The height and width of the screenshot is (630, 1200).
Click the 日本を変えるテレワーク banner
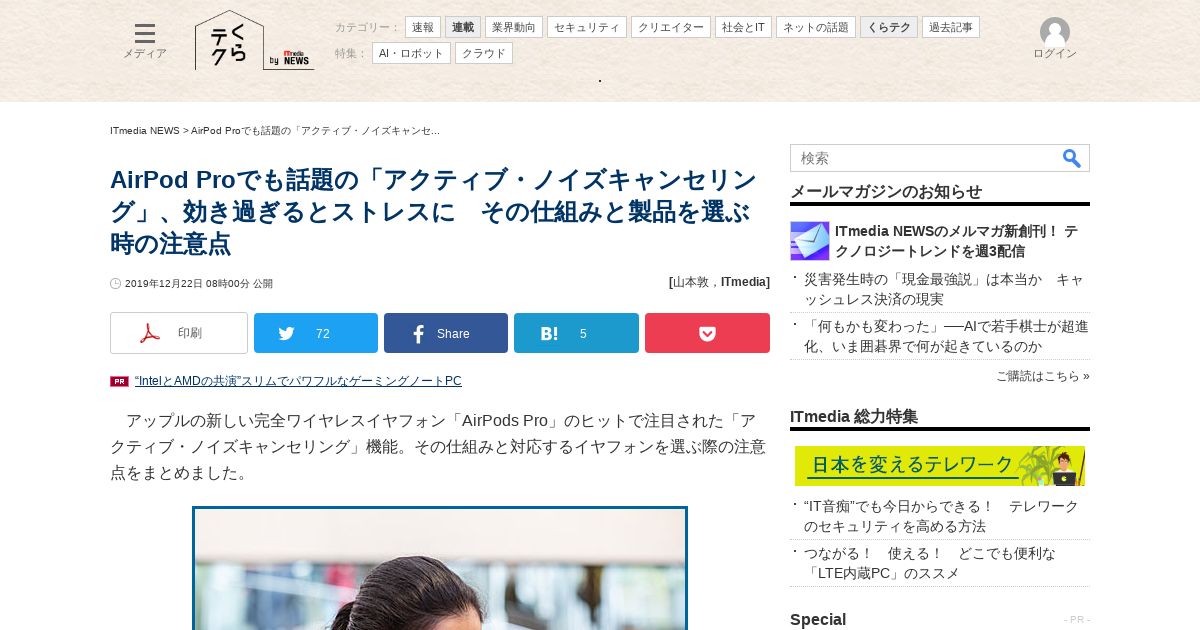[940, 466]
